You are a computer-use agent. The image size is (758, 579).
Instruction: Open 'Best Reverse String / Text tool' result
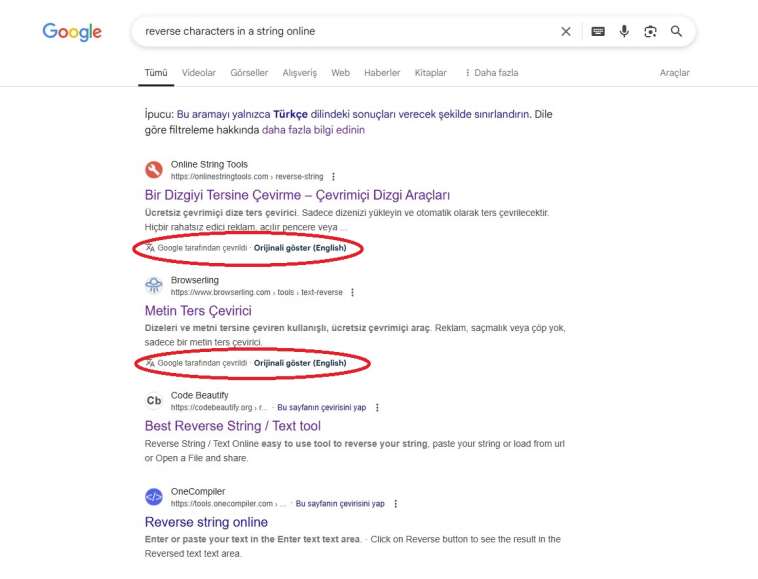click(x=232, y=426)
